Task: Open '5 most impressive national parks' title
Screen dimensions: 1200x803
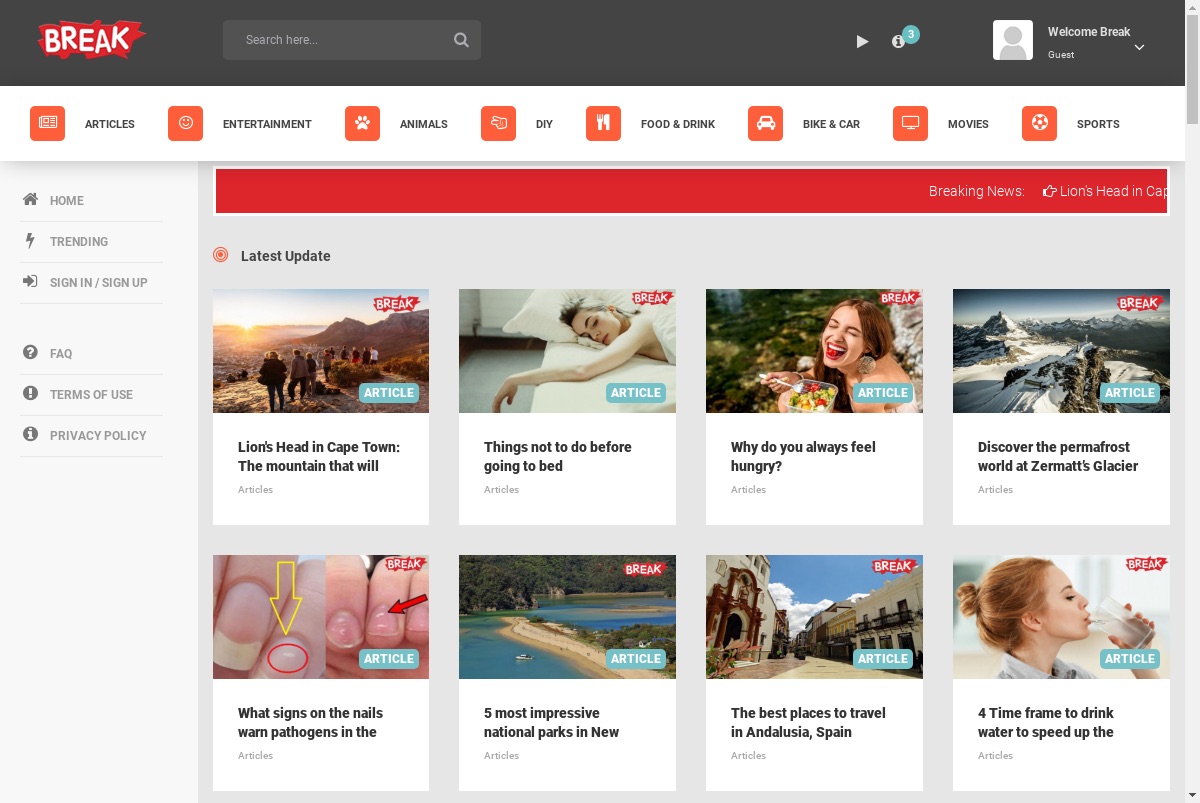Action: [x=552, y=722]
